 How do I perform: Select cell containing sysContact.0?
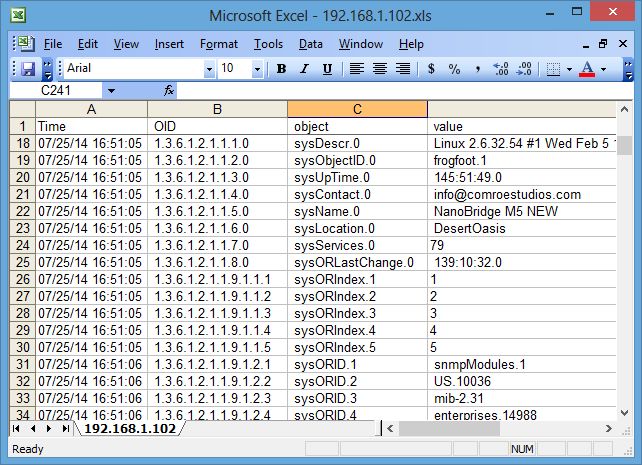coord(357,194)
